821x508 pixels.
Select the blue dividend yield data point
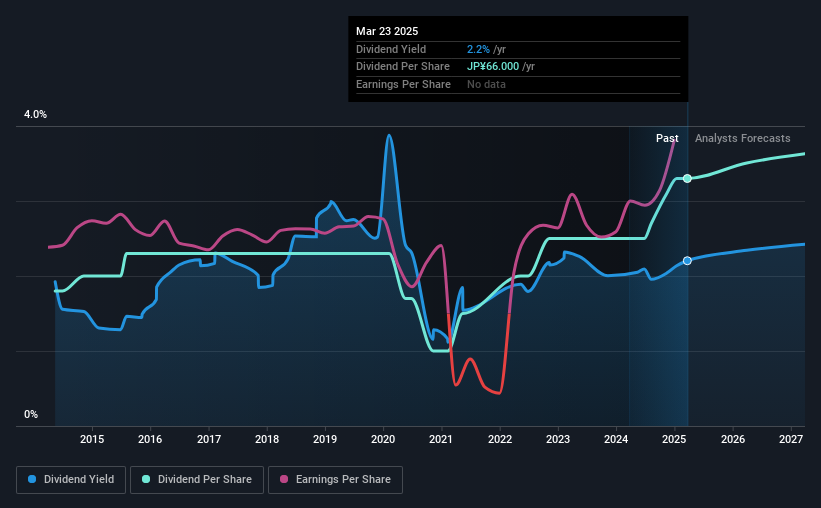687,261
